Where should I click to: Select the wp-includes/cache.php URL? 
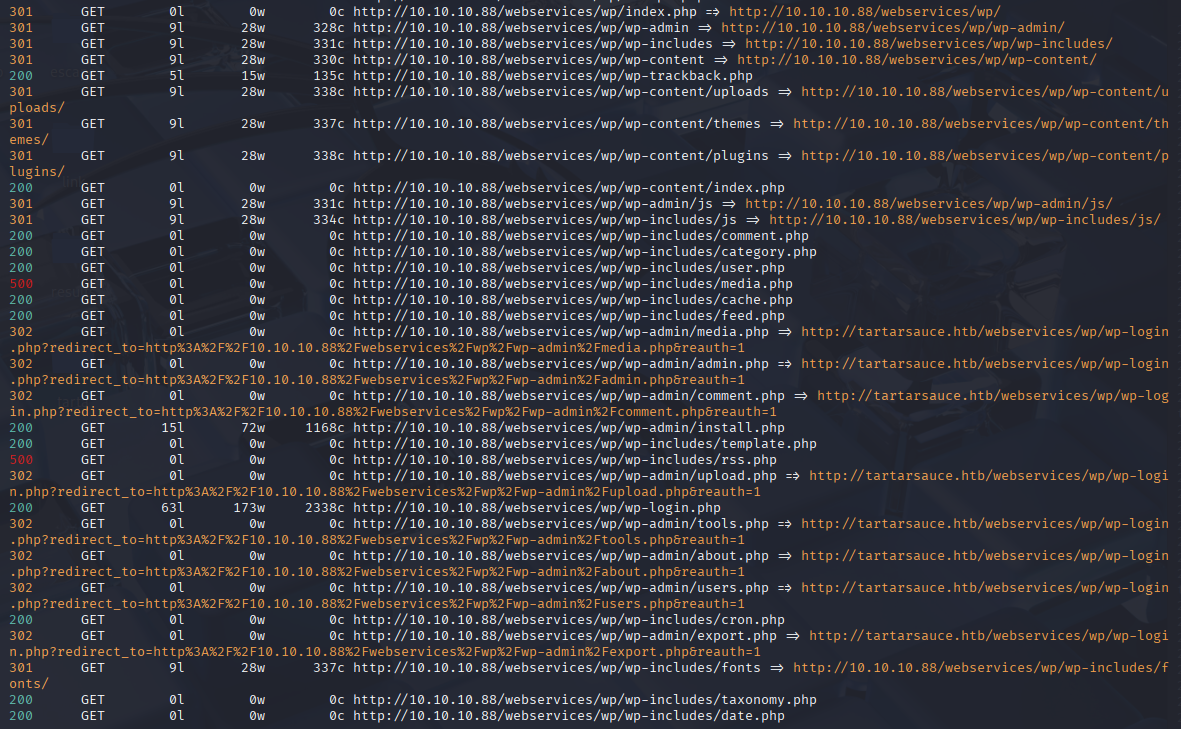pos(572,300)
